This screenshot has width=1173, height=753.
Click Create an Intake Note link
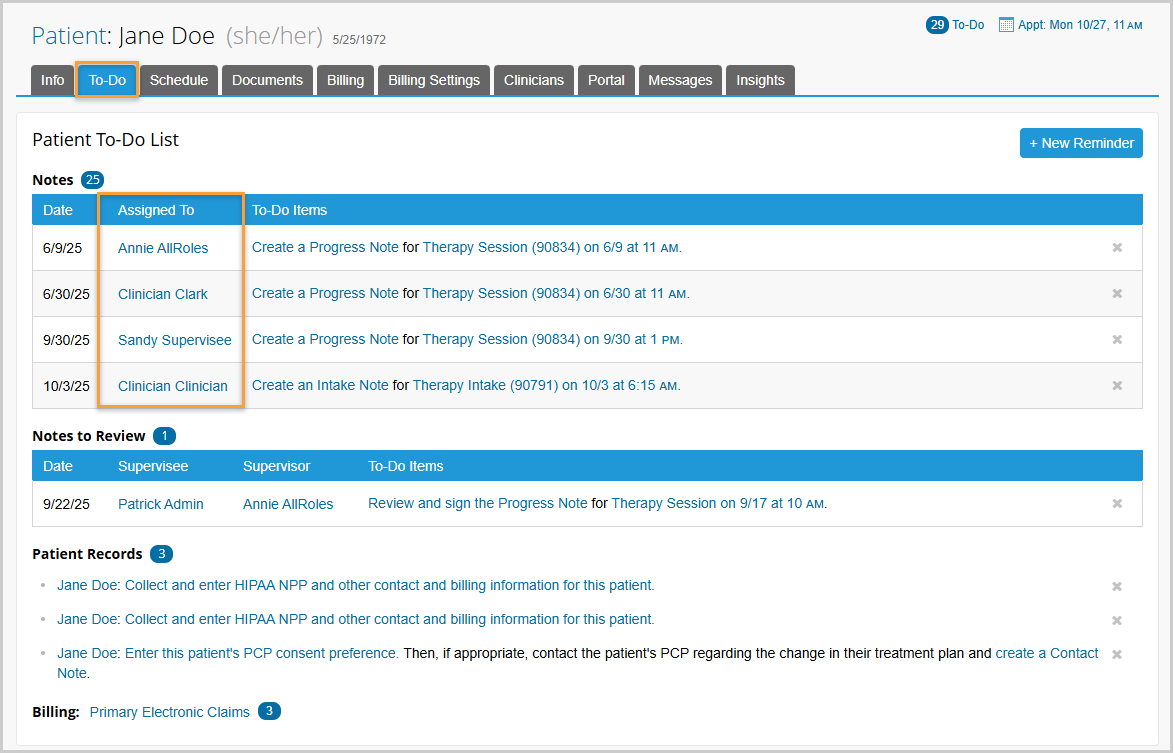click(x=320, y=385)
